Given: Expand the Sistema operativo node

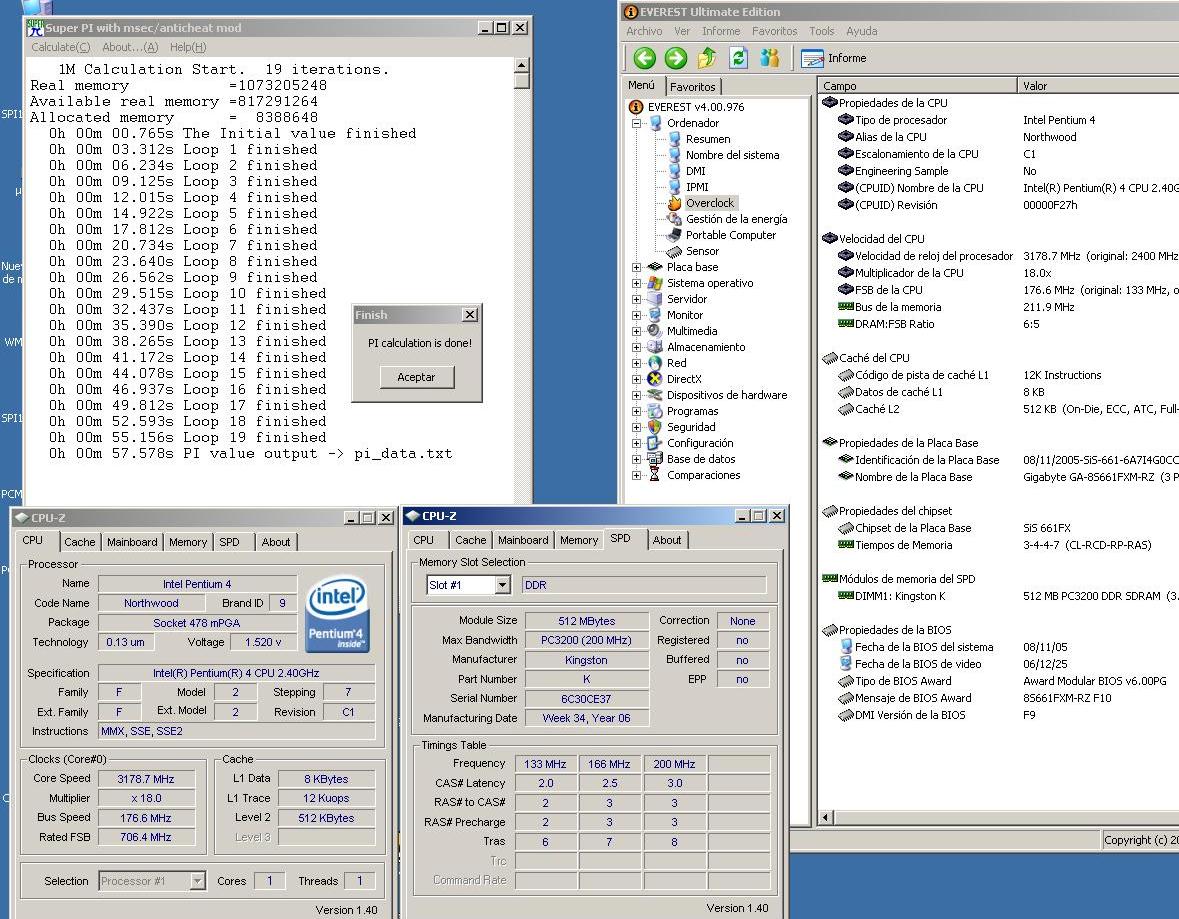Looking at the screenshot, I should 636,284.
